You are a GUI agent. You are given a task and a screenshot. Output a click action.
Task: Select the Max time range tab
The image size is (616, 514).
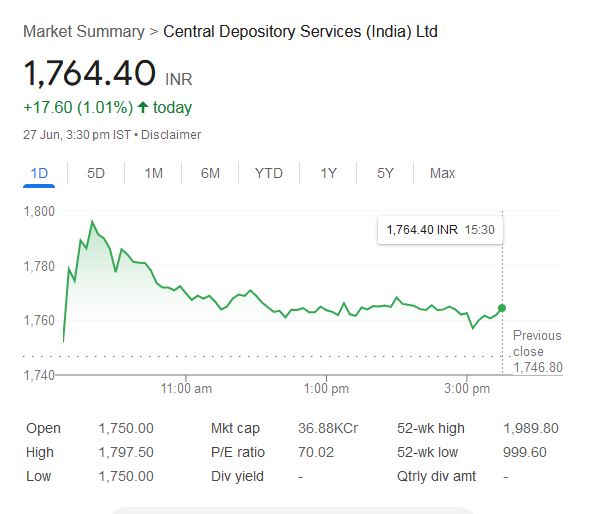tap(442, 173)
